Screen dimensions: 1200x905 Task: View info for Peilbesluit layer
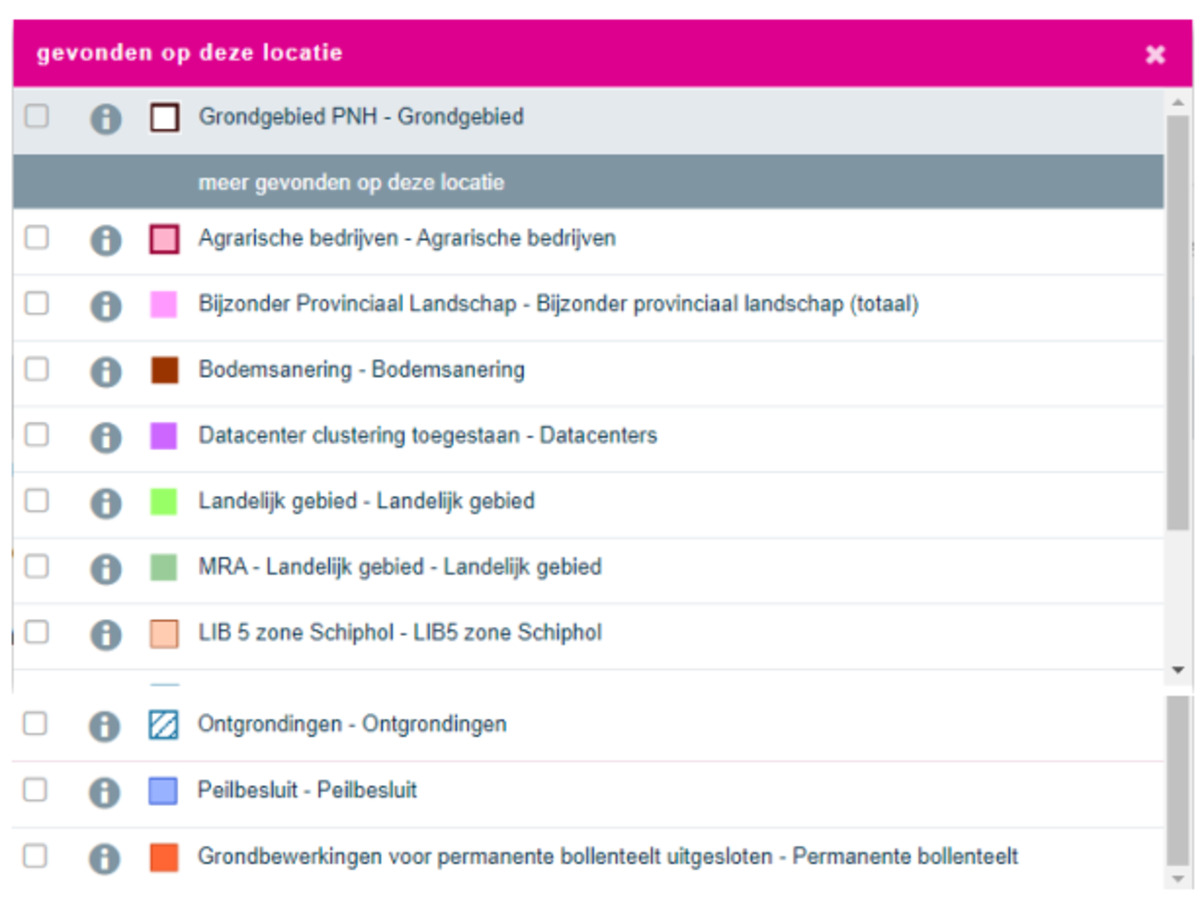pos(104,792)
